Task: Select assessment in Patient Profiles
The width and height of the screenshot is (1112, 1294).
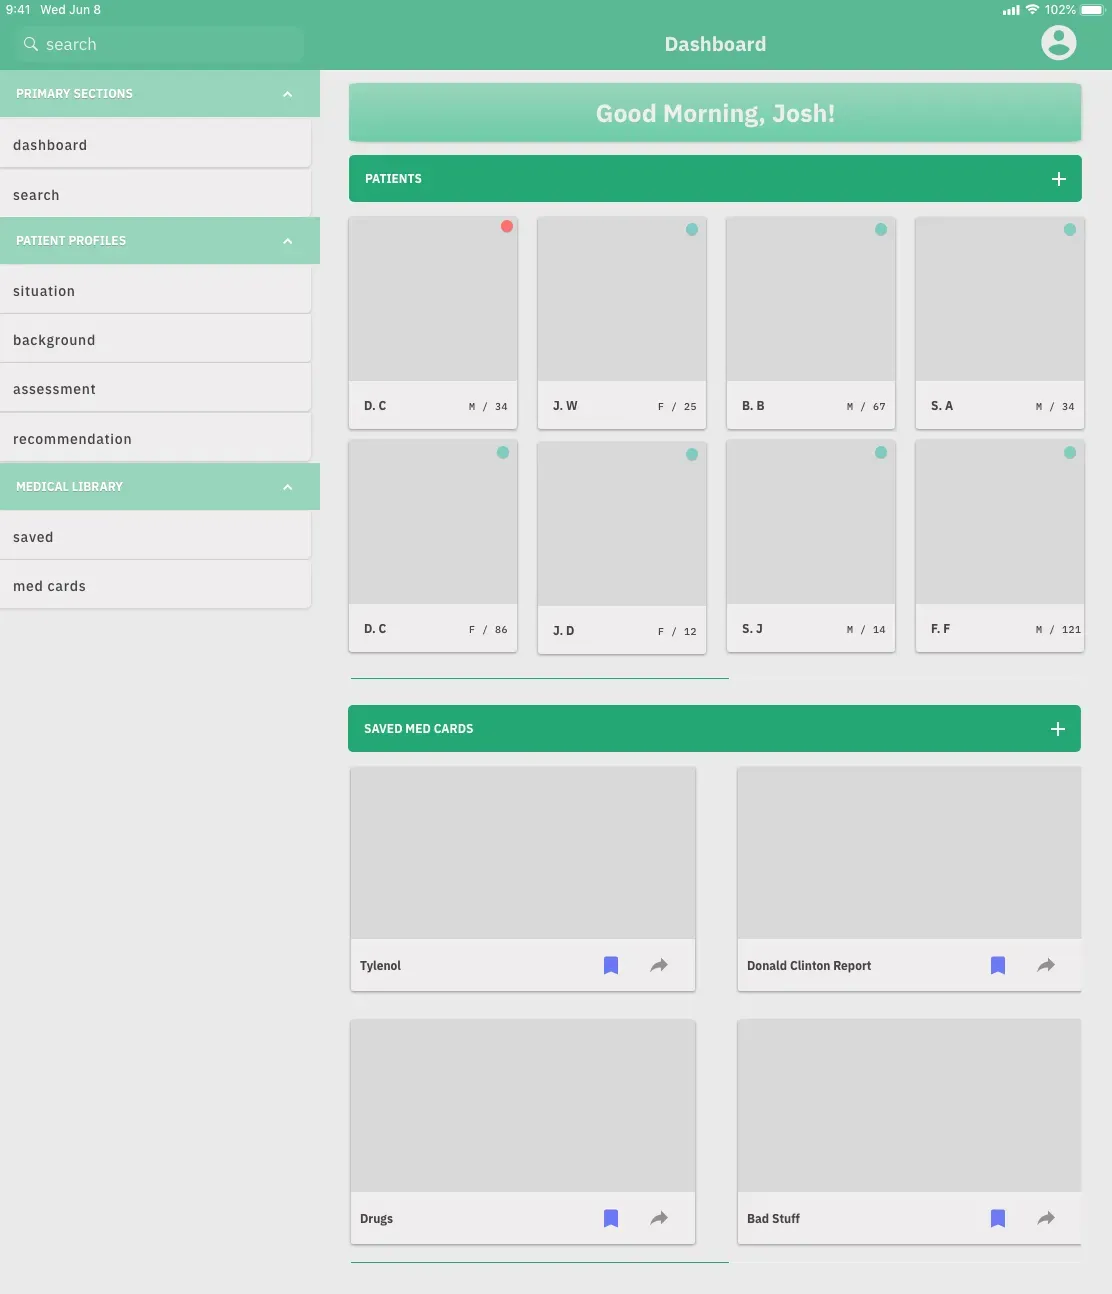Action: [x=155, y=389]
